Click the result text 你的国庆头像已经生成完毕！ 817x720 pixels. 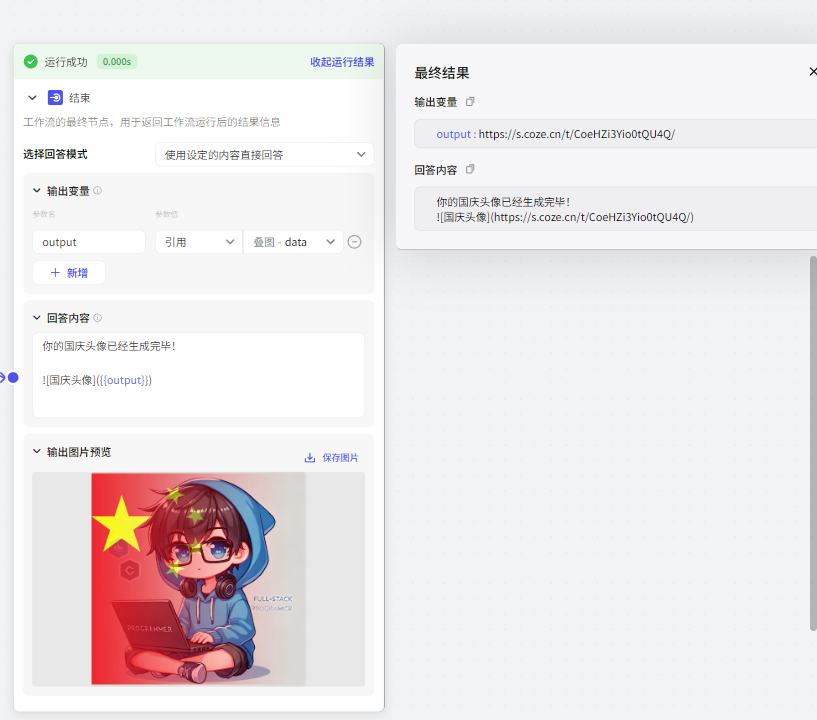click(503, 202)
